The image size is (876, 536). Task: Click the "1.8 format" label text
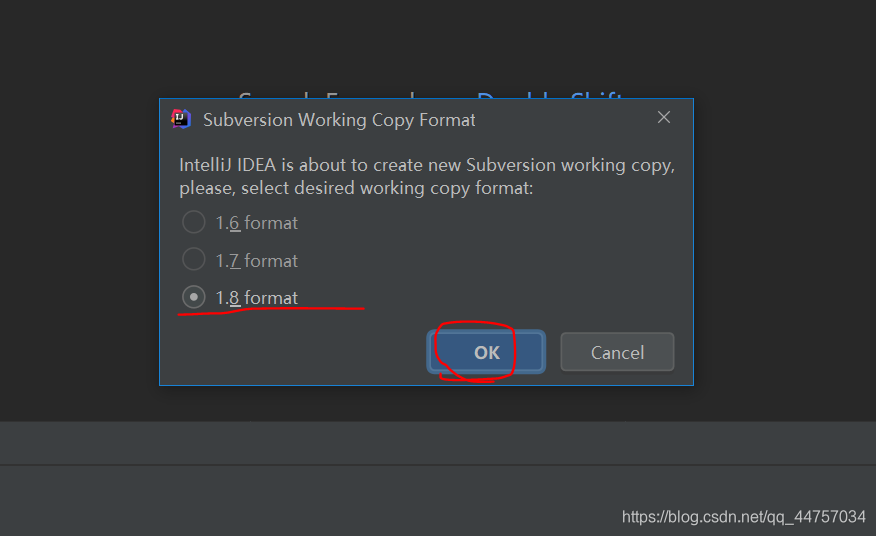point(257,298)
